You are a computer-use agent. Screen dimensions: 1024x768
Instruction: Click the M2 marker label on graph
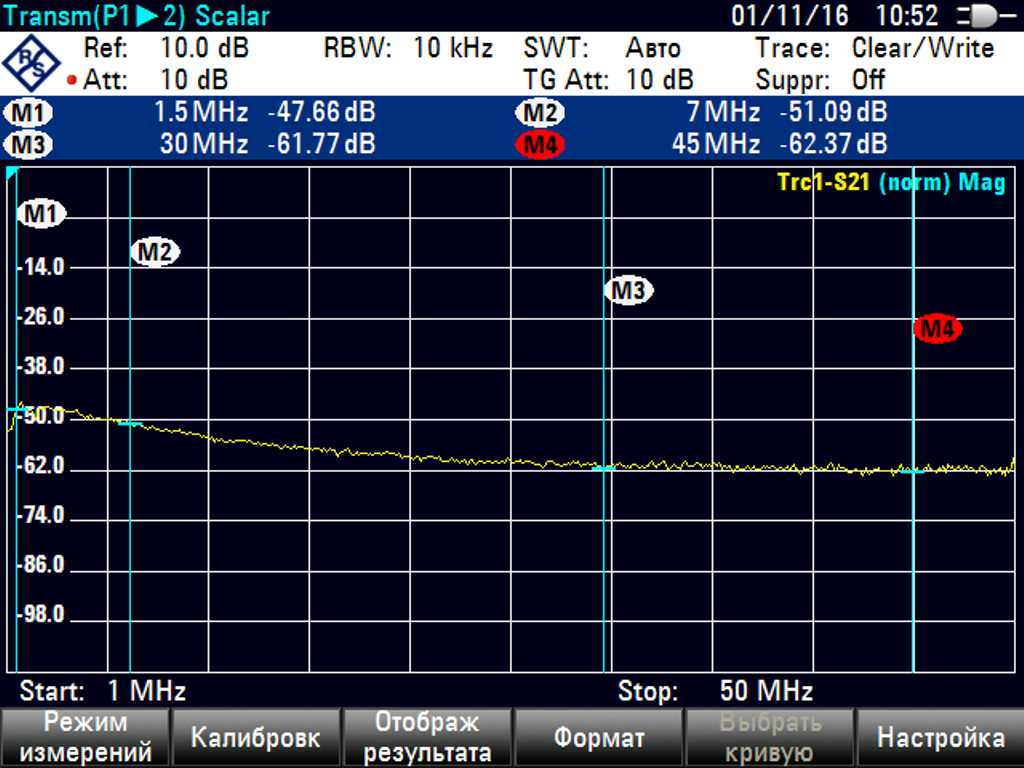click(x=154, y=252)
